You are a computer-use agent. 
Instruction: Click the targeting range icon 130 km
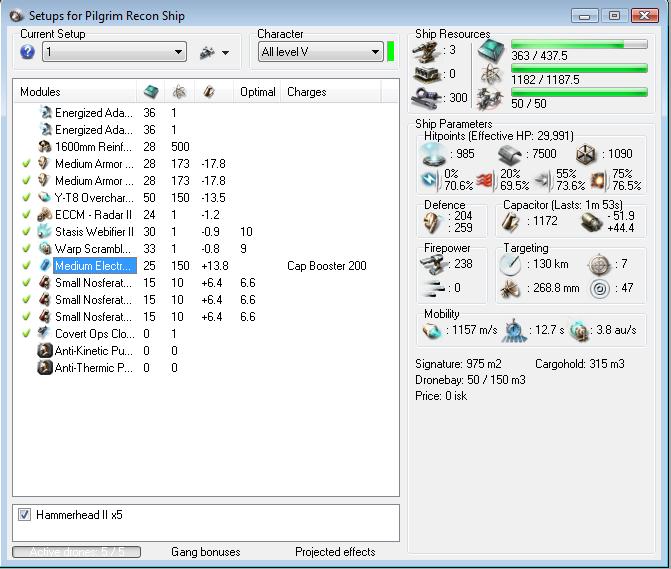point(510,264)
